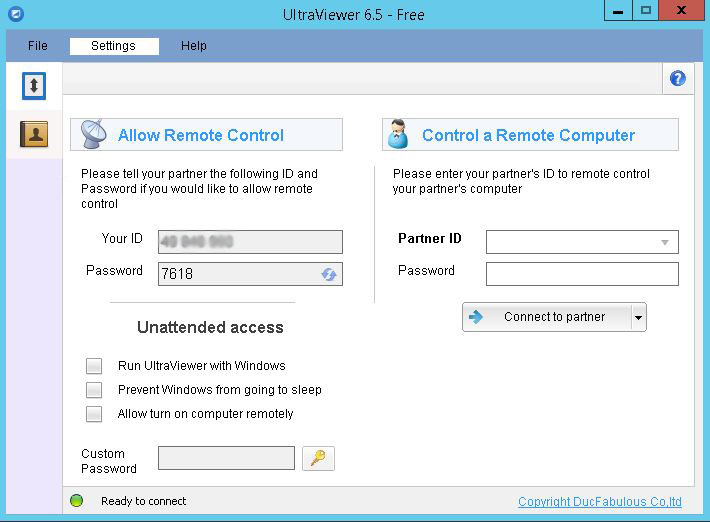Open the Copyright DucFabulous Co,ltd link
710x522 pixels.
599,502
